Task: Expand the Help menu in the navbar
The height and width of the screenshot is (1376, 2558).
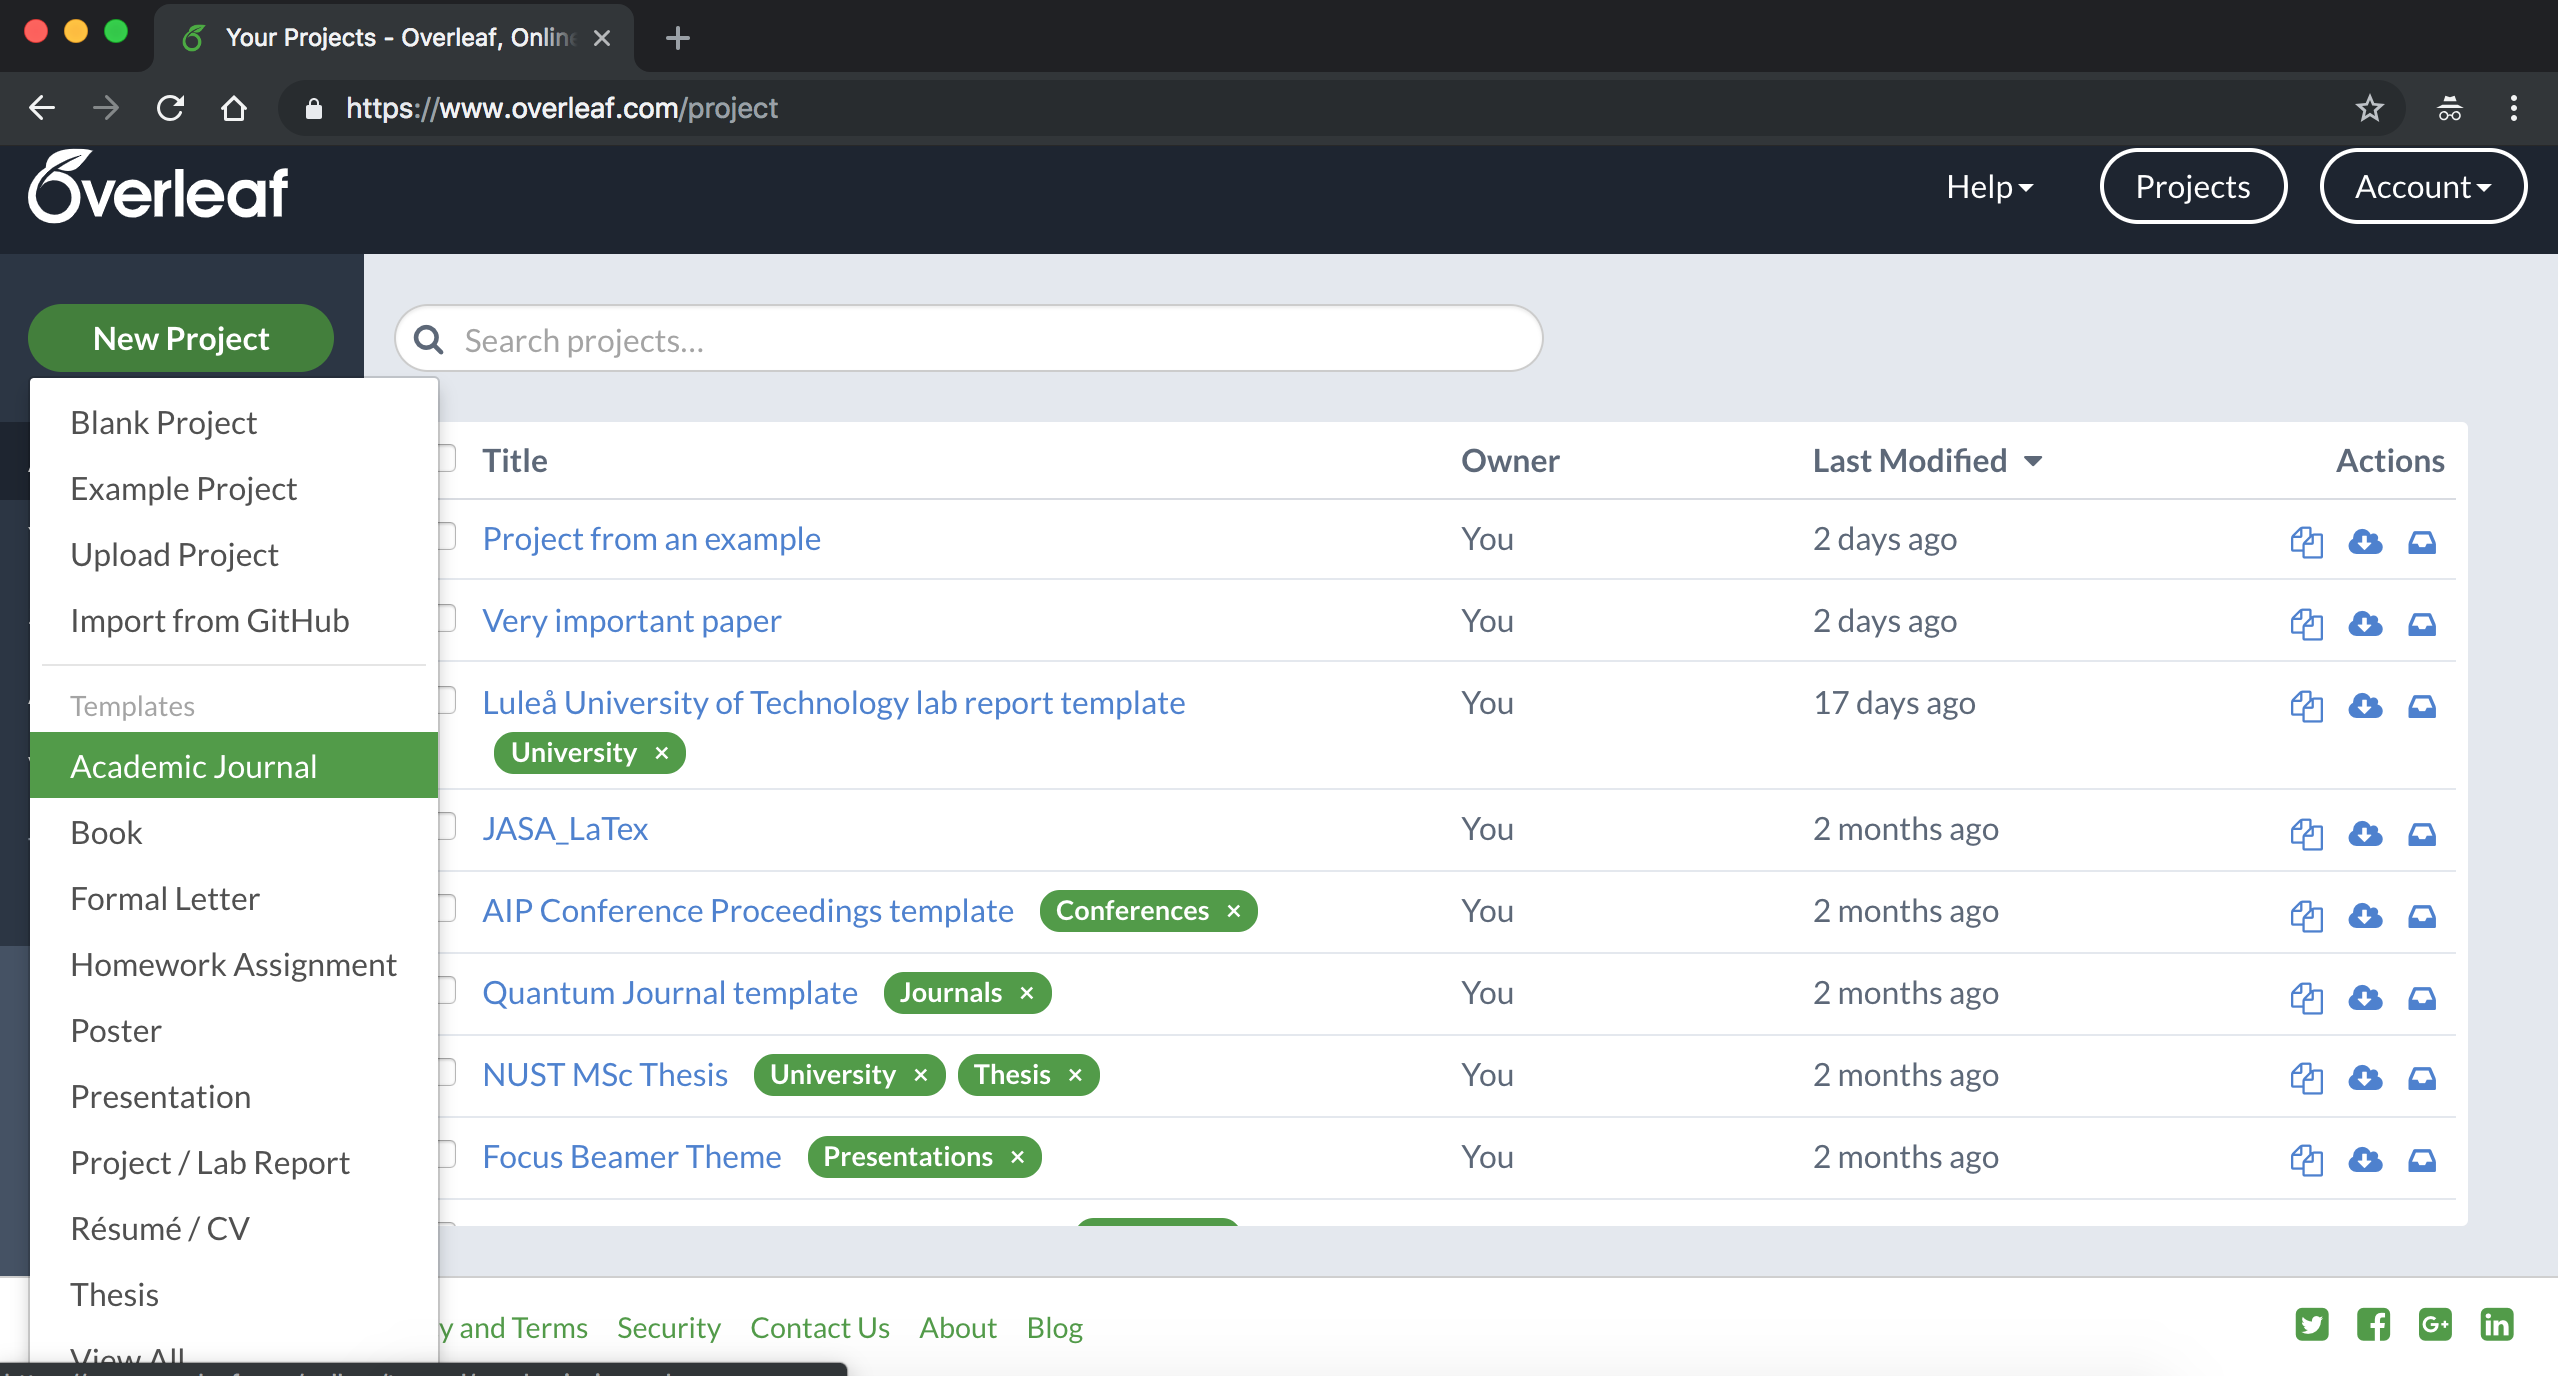Action: (1990, 186)
